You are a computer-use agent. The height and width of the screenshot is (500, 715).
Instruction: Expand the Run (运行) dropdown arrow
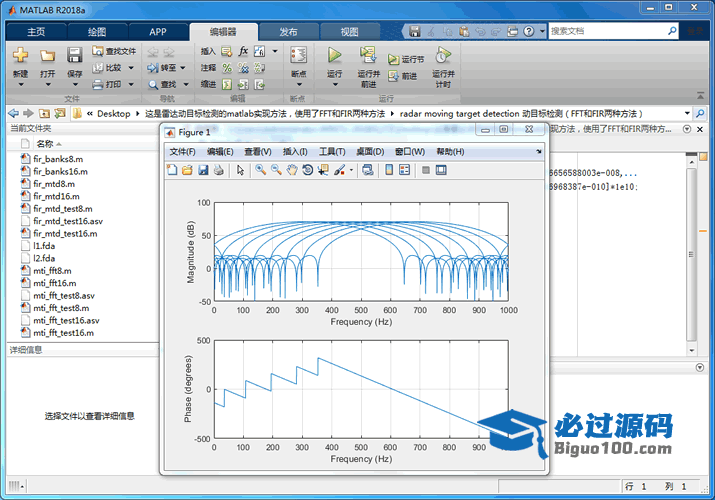point(335,84)
